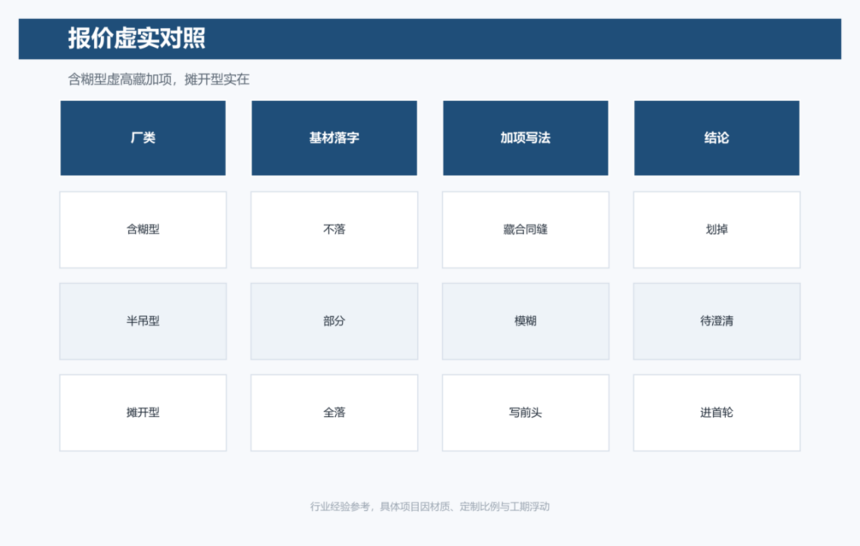
Task: Click the 基材落字 column header
Action: pos(334,138)
